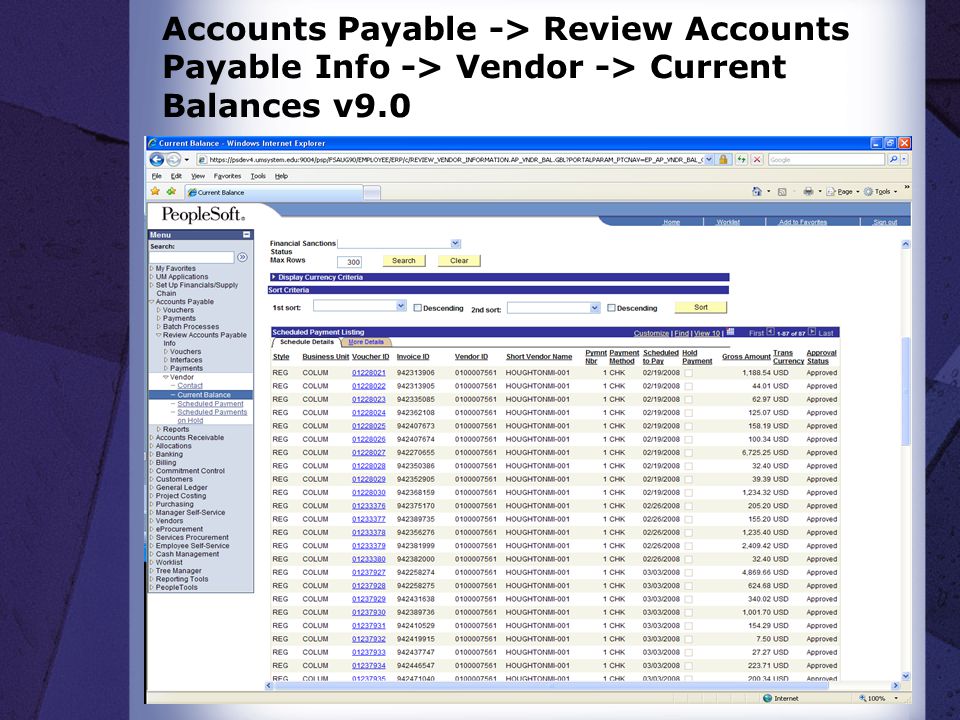Viewport: 960px width, 720px height.
Task: Click the address bar security lock icon
Action: 723,160
